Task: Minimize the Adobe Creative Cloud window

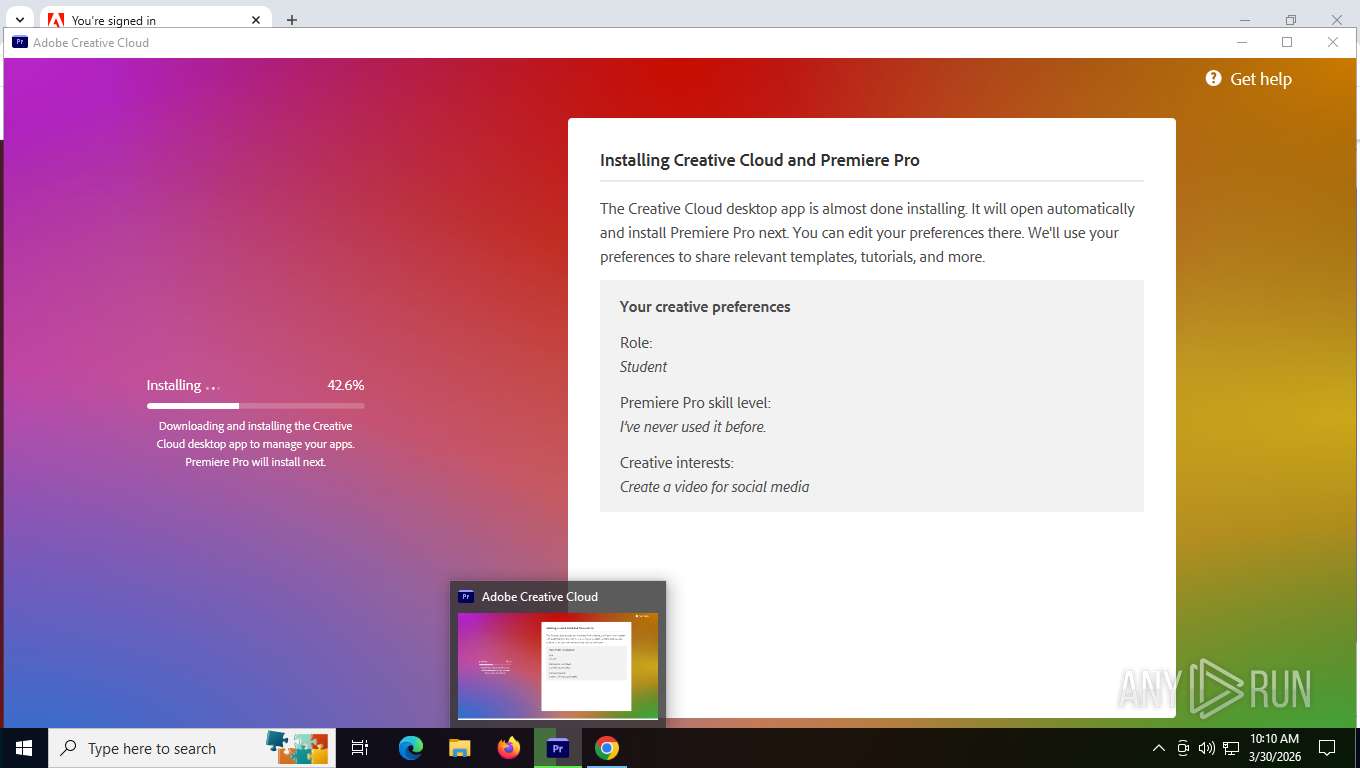Action: click(x=1242, y=42)
